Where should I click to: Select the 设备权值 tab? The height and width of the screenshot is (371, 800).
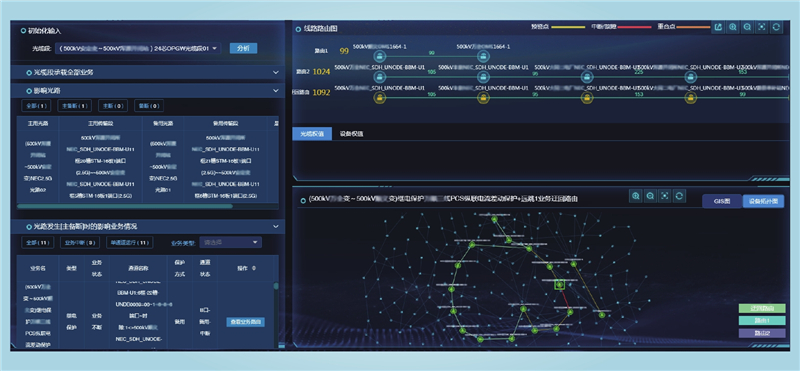(x=351, y=134)
